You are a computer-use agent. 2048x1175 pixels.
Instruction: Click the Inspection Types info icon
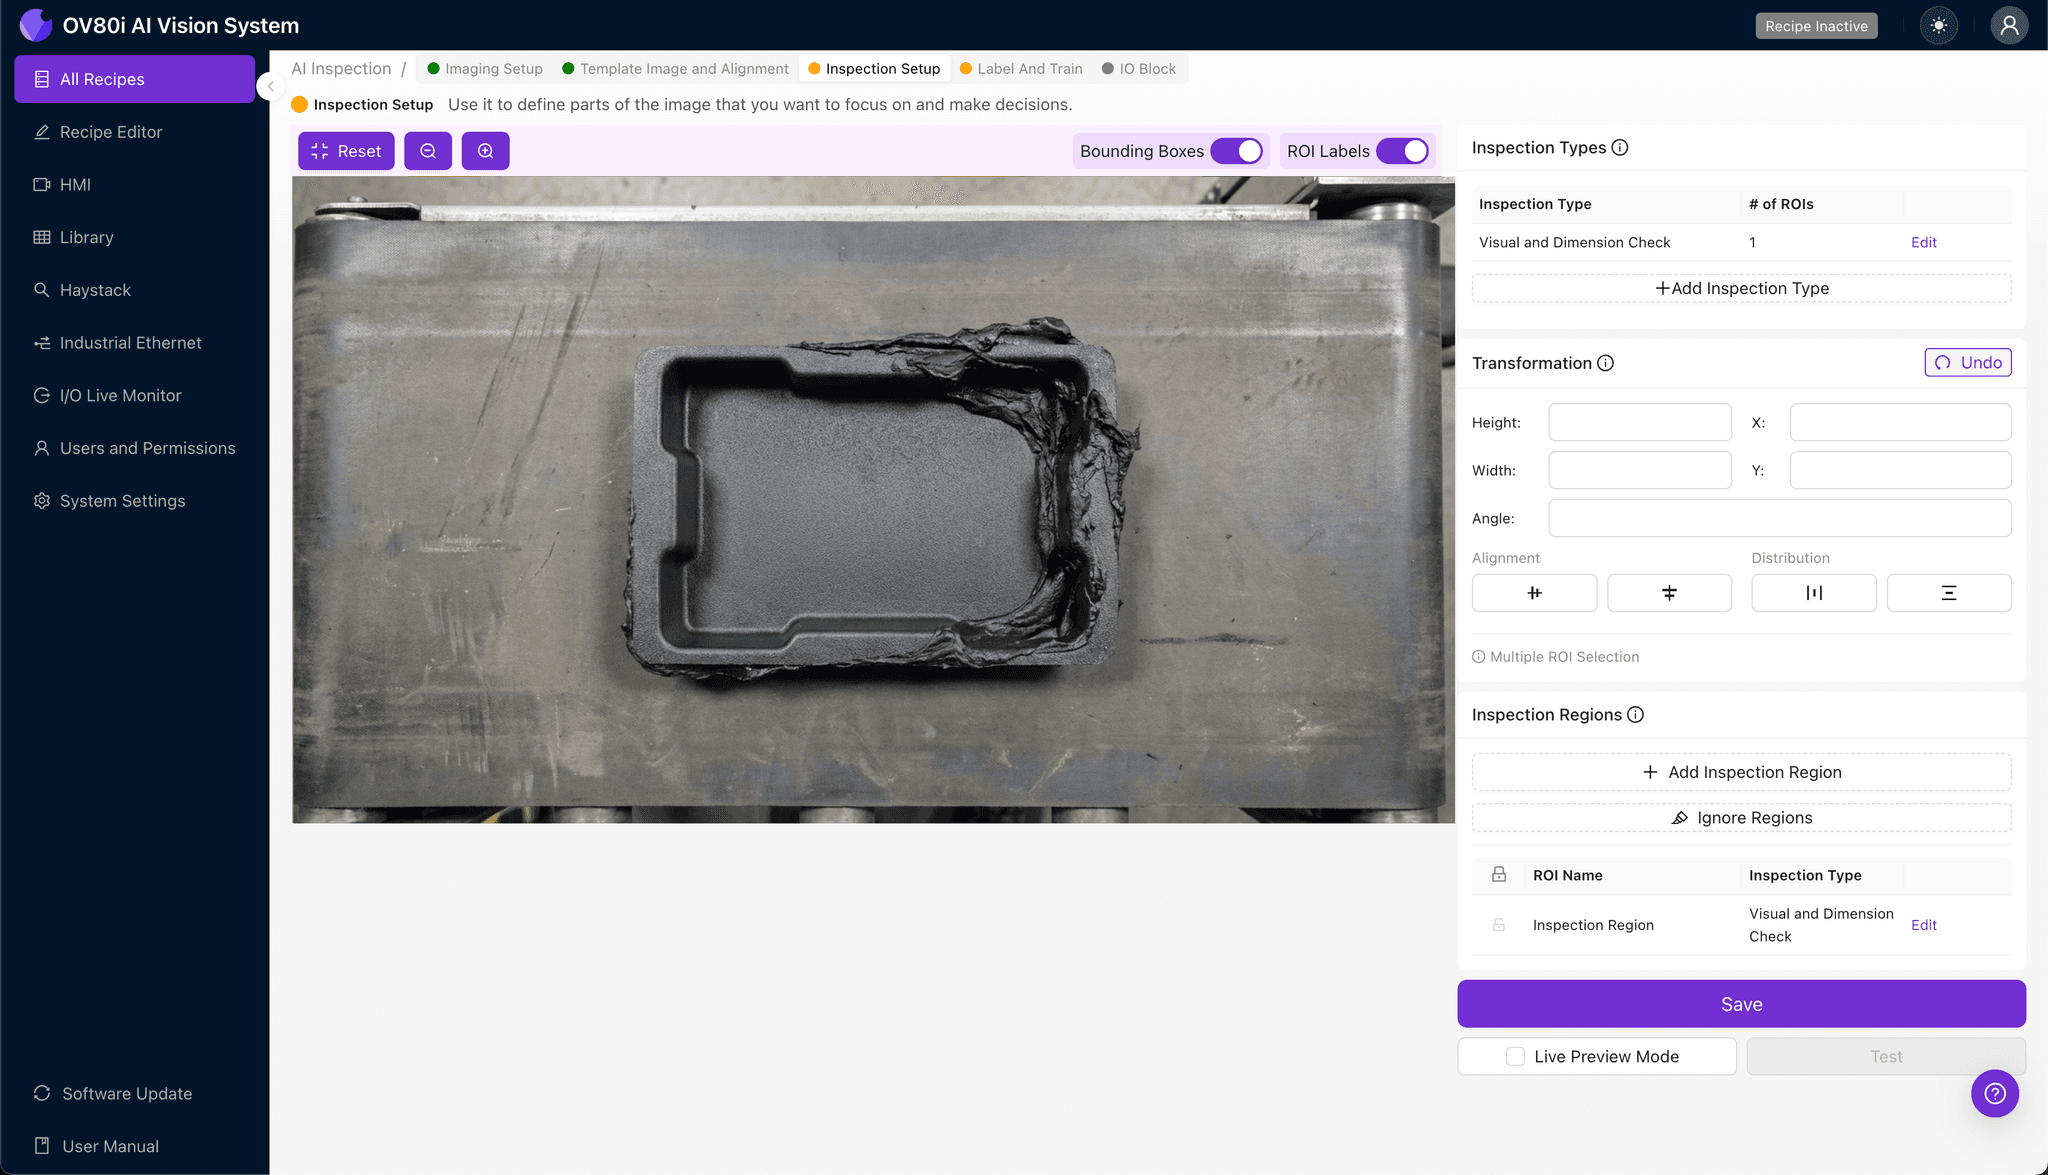[1619, 147]
